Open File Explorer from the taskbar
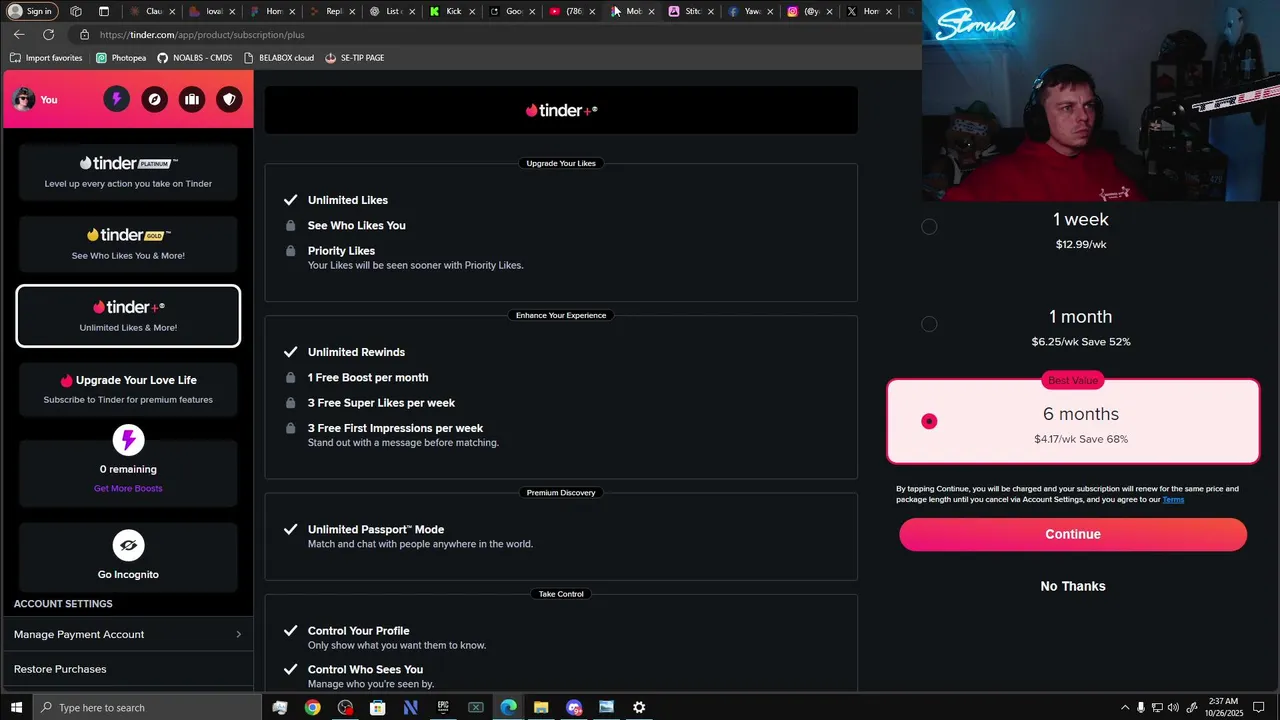Viewport: 1280px width, 720px height. [x=541, y=707]
